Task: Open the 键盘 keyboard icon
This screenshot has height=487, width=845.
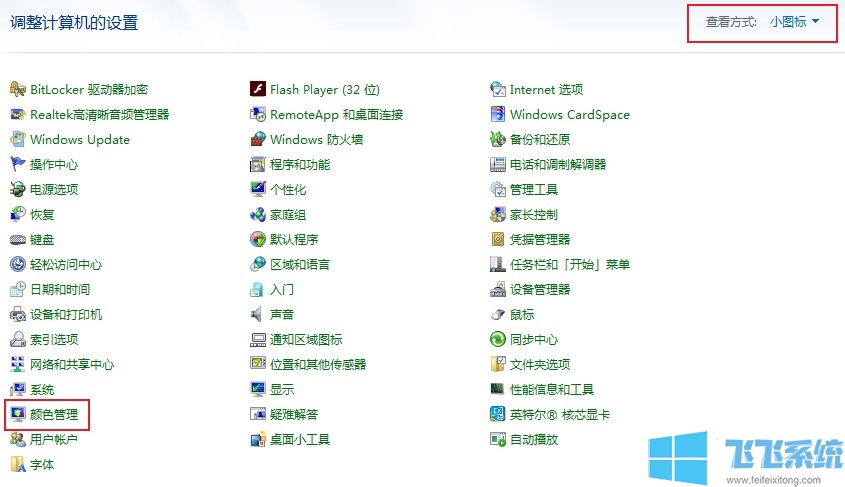Action: [18, 240]
